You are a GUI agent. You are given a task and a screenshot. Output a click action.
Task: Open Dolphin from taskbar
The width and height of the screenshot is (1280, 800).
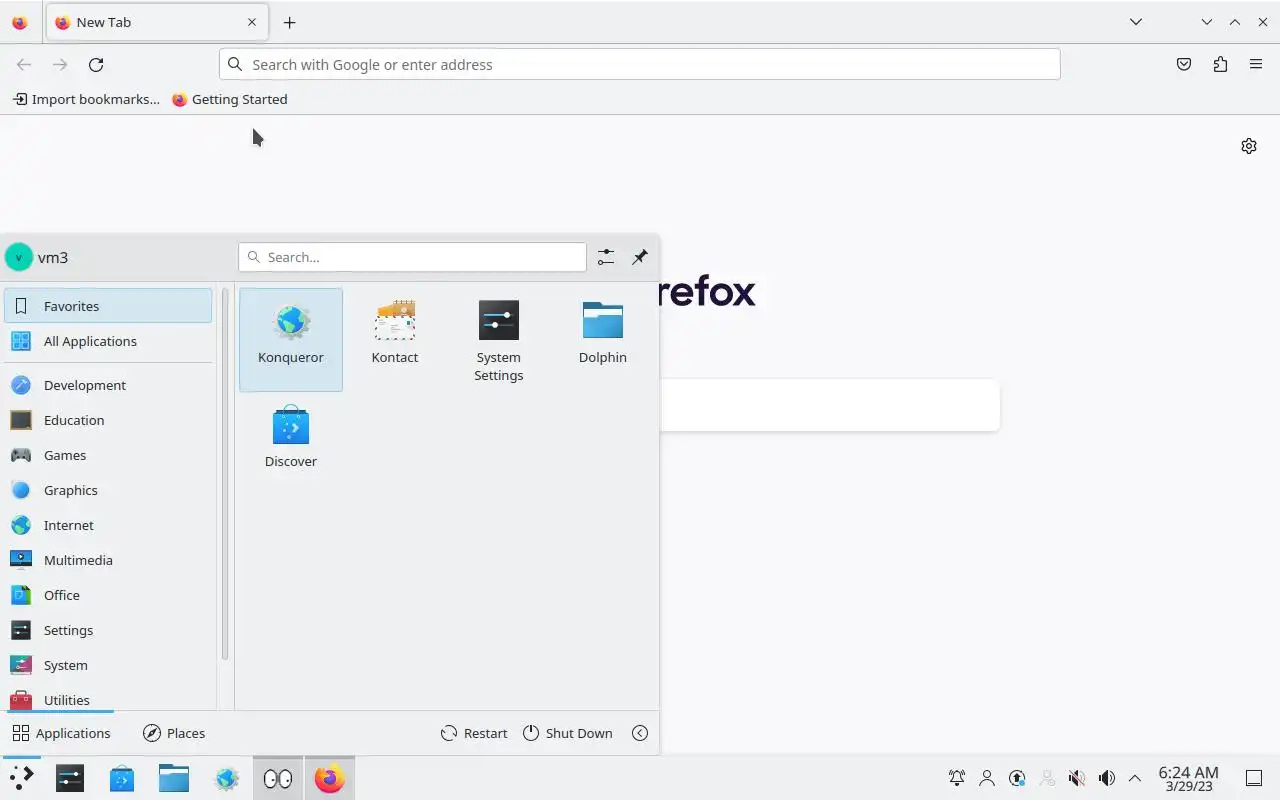(174, 778)
